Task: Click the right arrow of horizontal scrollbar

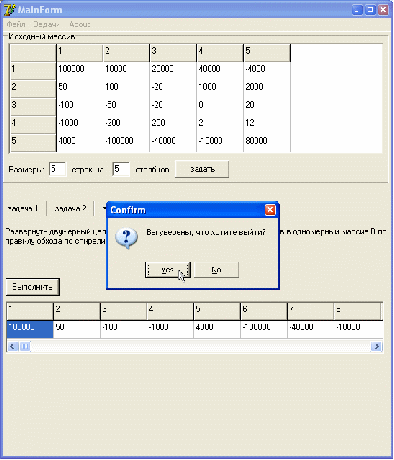Action: coord(377,347)
